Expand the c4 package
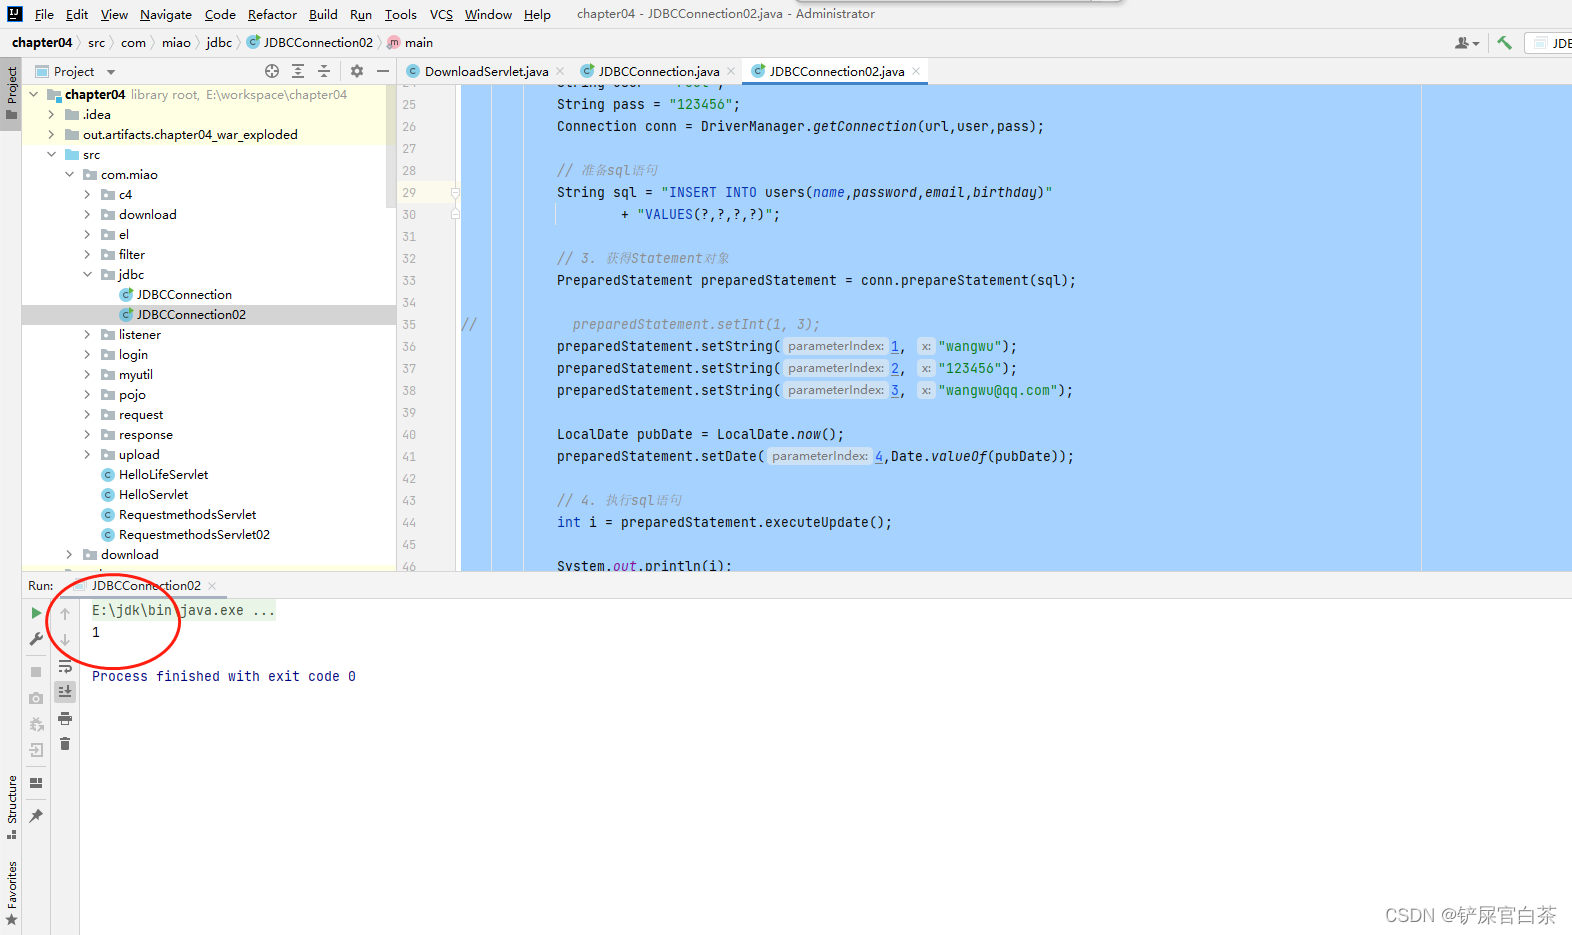The image size is (1572, 935). pos(88,194)
